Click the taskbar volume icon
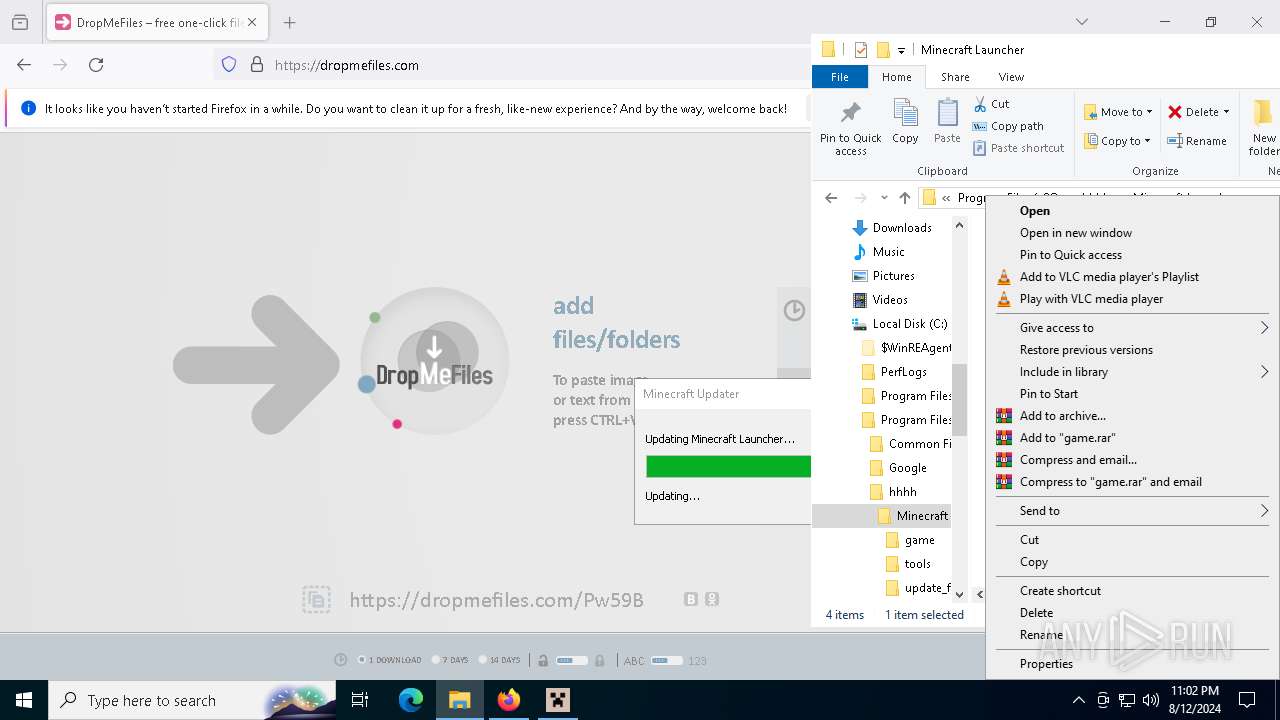 (1151, 700)
